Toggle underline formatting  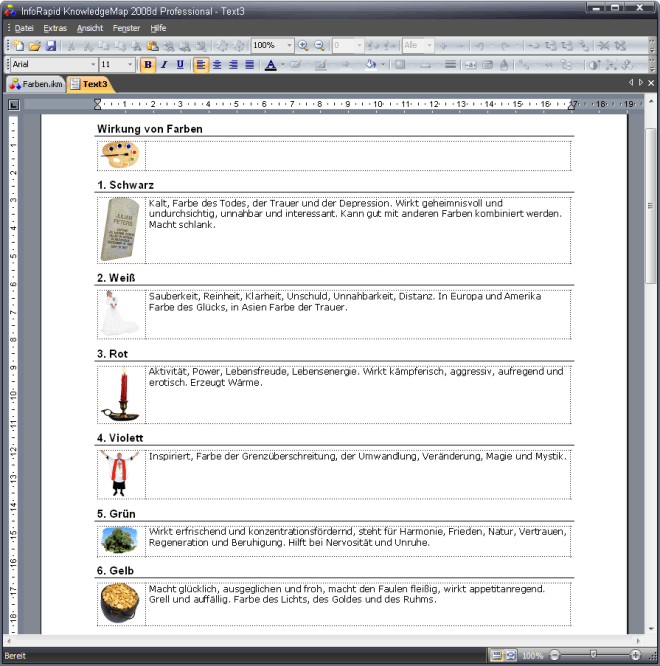[180, 65]
